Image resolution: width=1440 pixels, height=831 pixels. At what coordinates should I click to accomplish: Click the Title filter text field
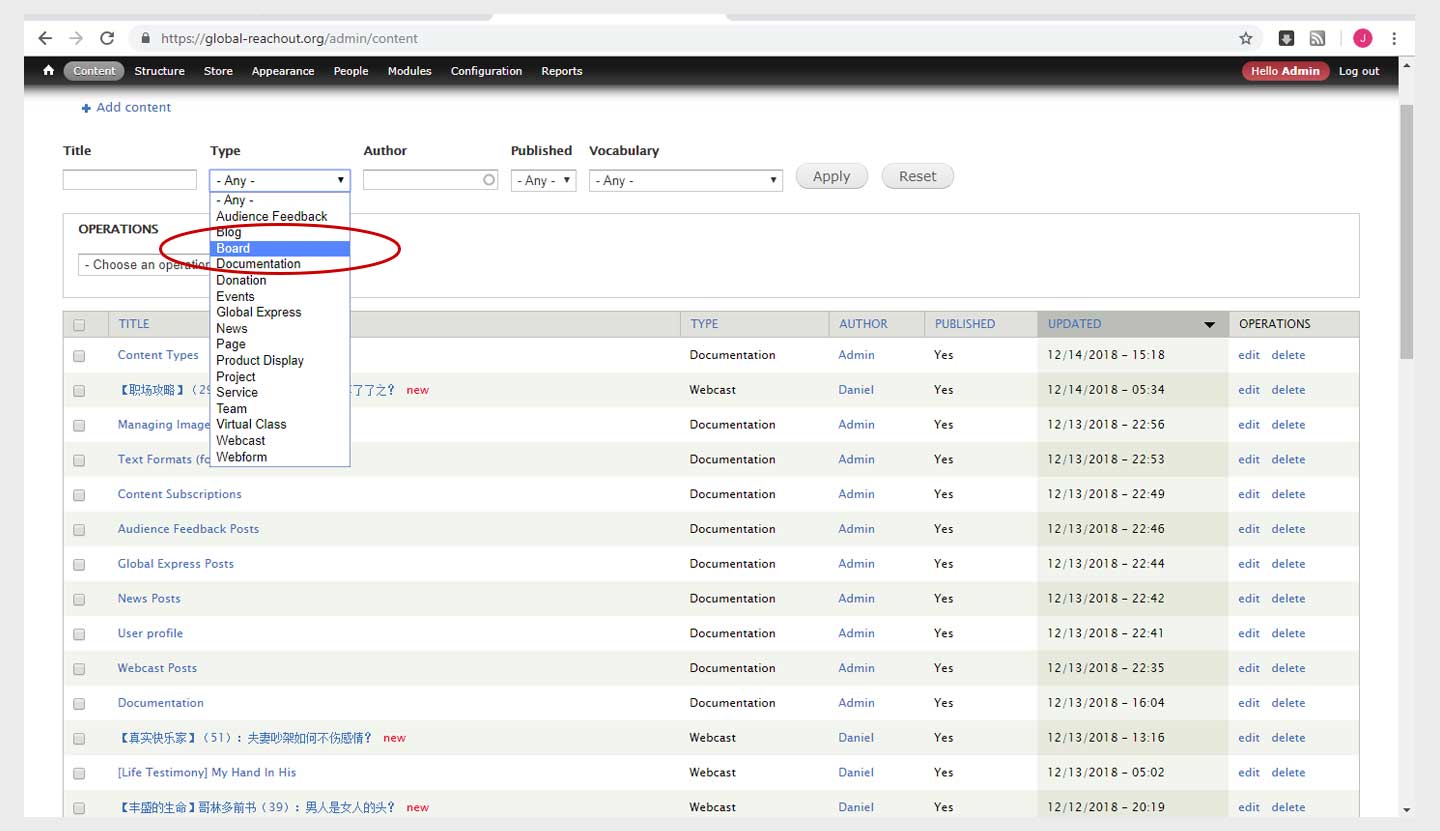(x=130, y=180)
